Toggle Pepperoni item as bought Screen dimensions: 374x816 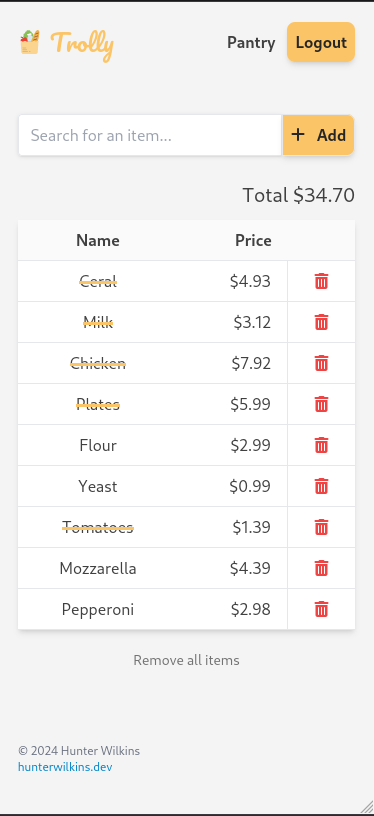98,609
